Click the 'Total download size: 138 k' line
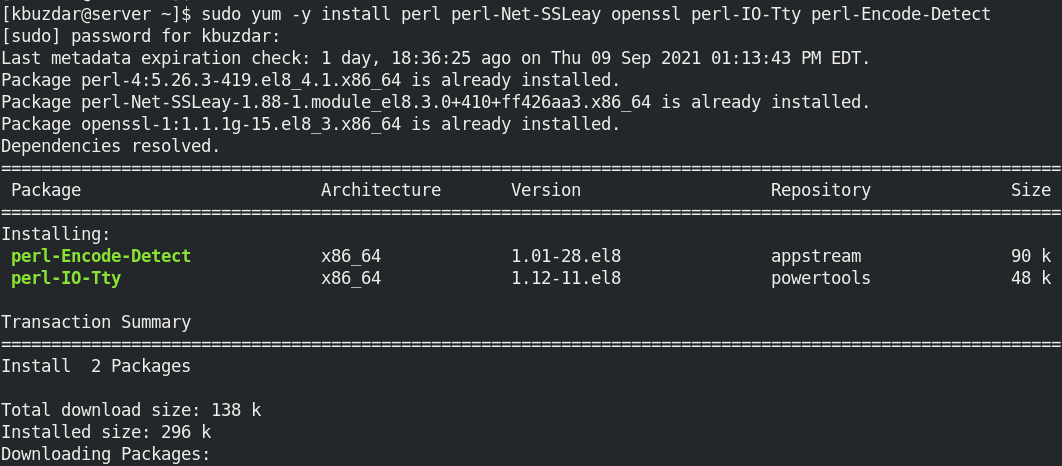This screenshot has height=466, width=1062. (130, 410)
